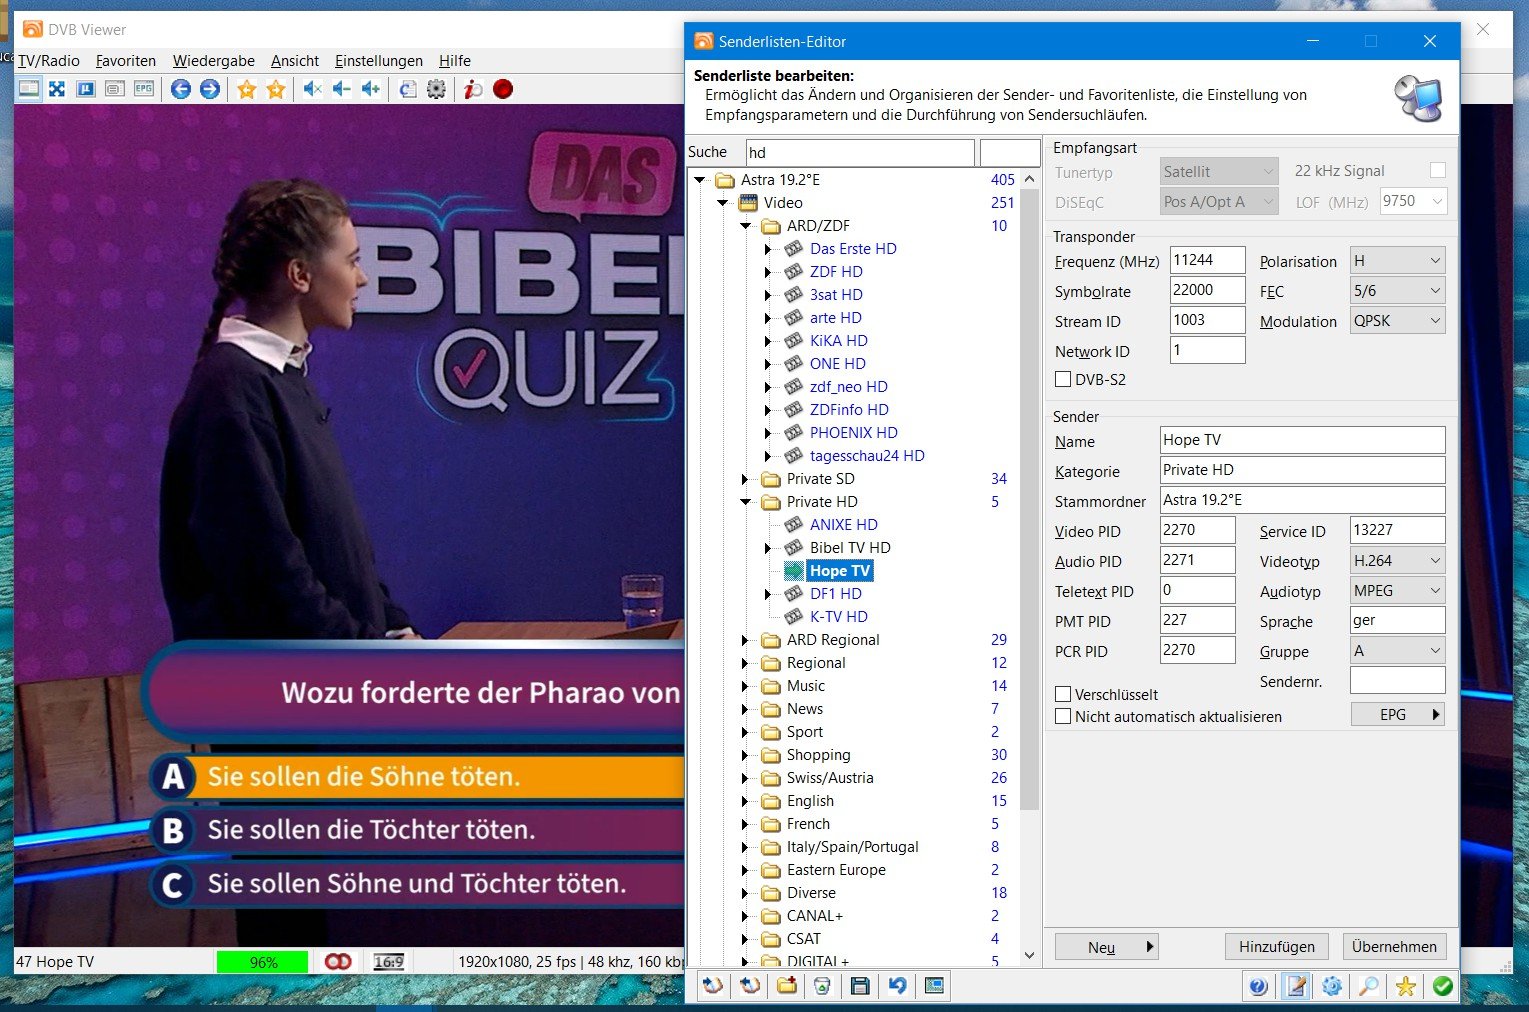Click the Suche search field containing hd
The image size is (1529, 1012).
pos(859,153)
